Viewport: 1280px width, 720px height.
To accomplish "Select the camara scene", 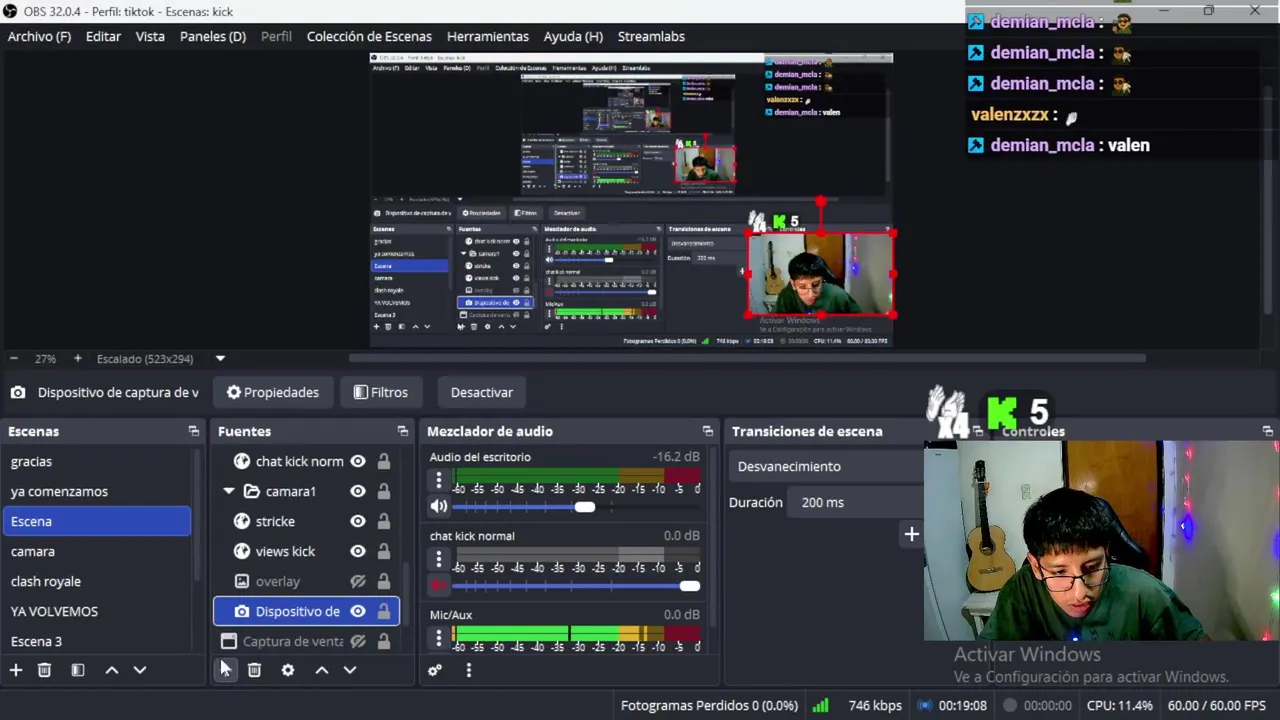I will pyautogui.click(x=97, y=551).
